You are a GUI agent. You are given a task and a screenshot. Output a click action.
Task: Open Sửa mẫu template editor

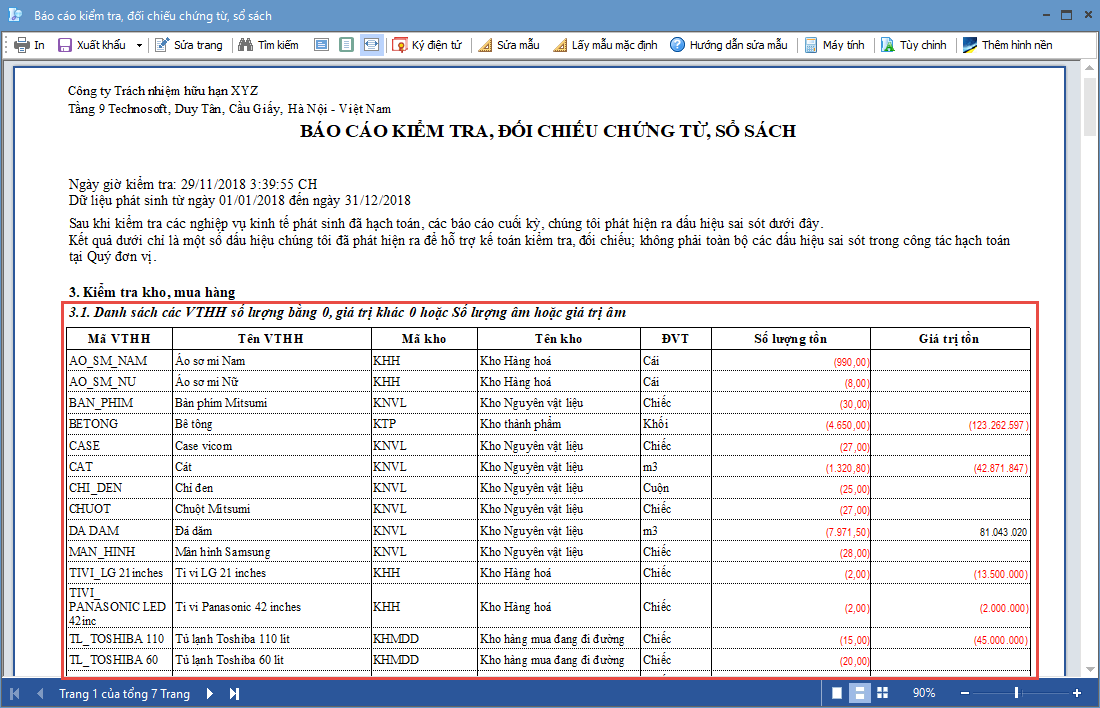[510, 45]
